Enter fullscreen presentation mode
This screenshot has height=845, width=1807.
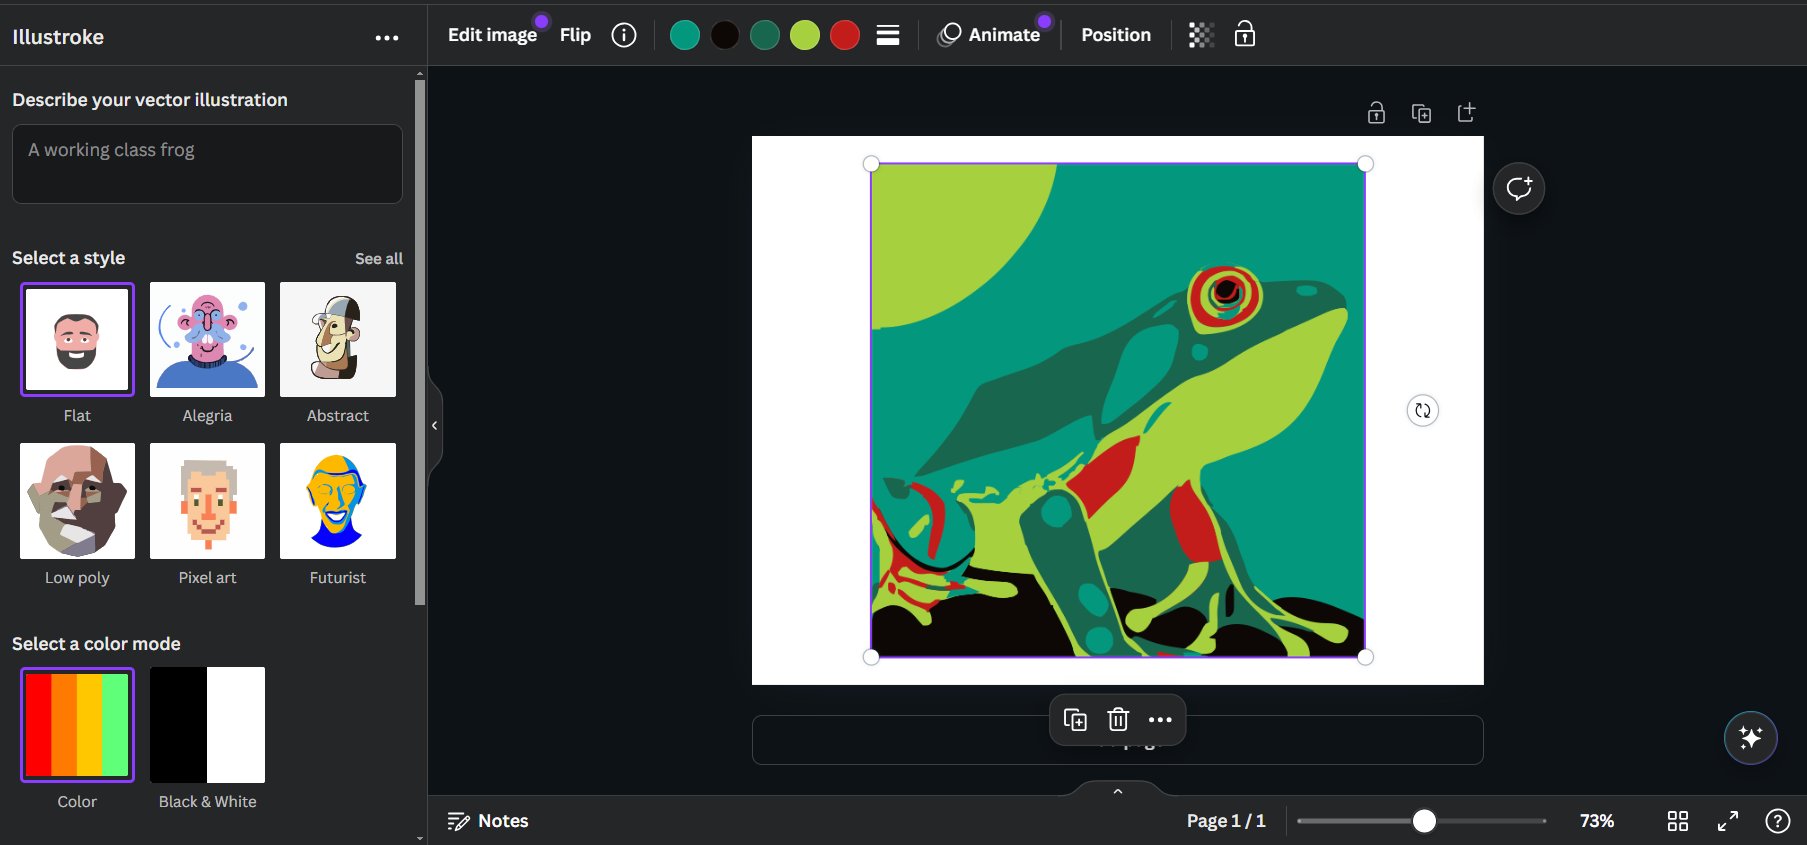(x=1728, y=821)
